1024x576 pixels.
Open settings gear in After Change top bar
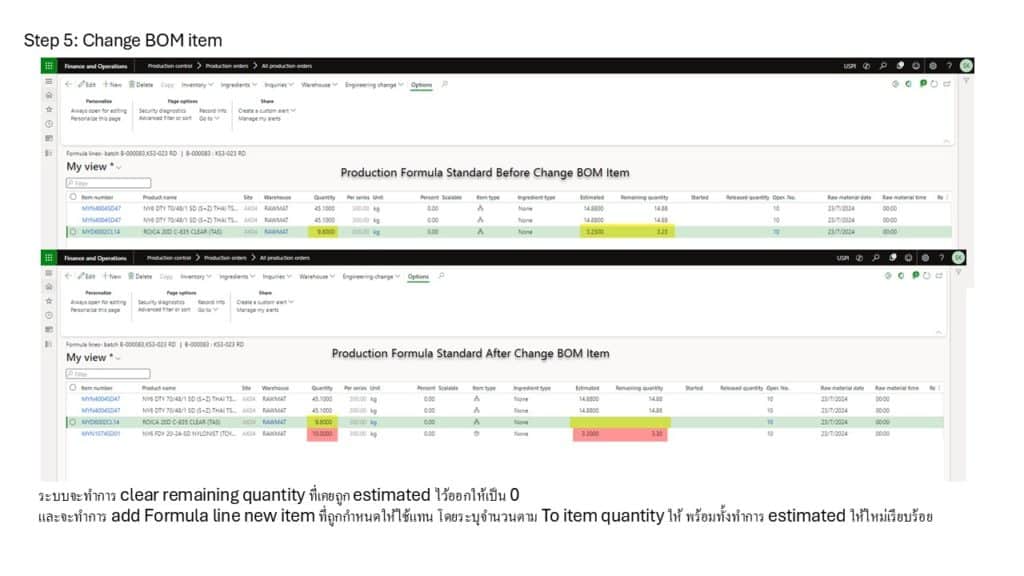(x=925, y=257)
